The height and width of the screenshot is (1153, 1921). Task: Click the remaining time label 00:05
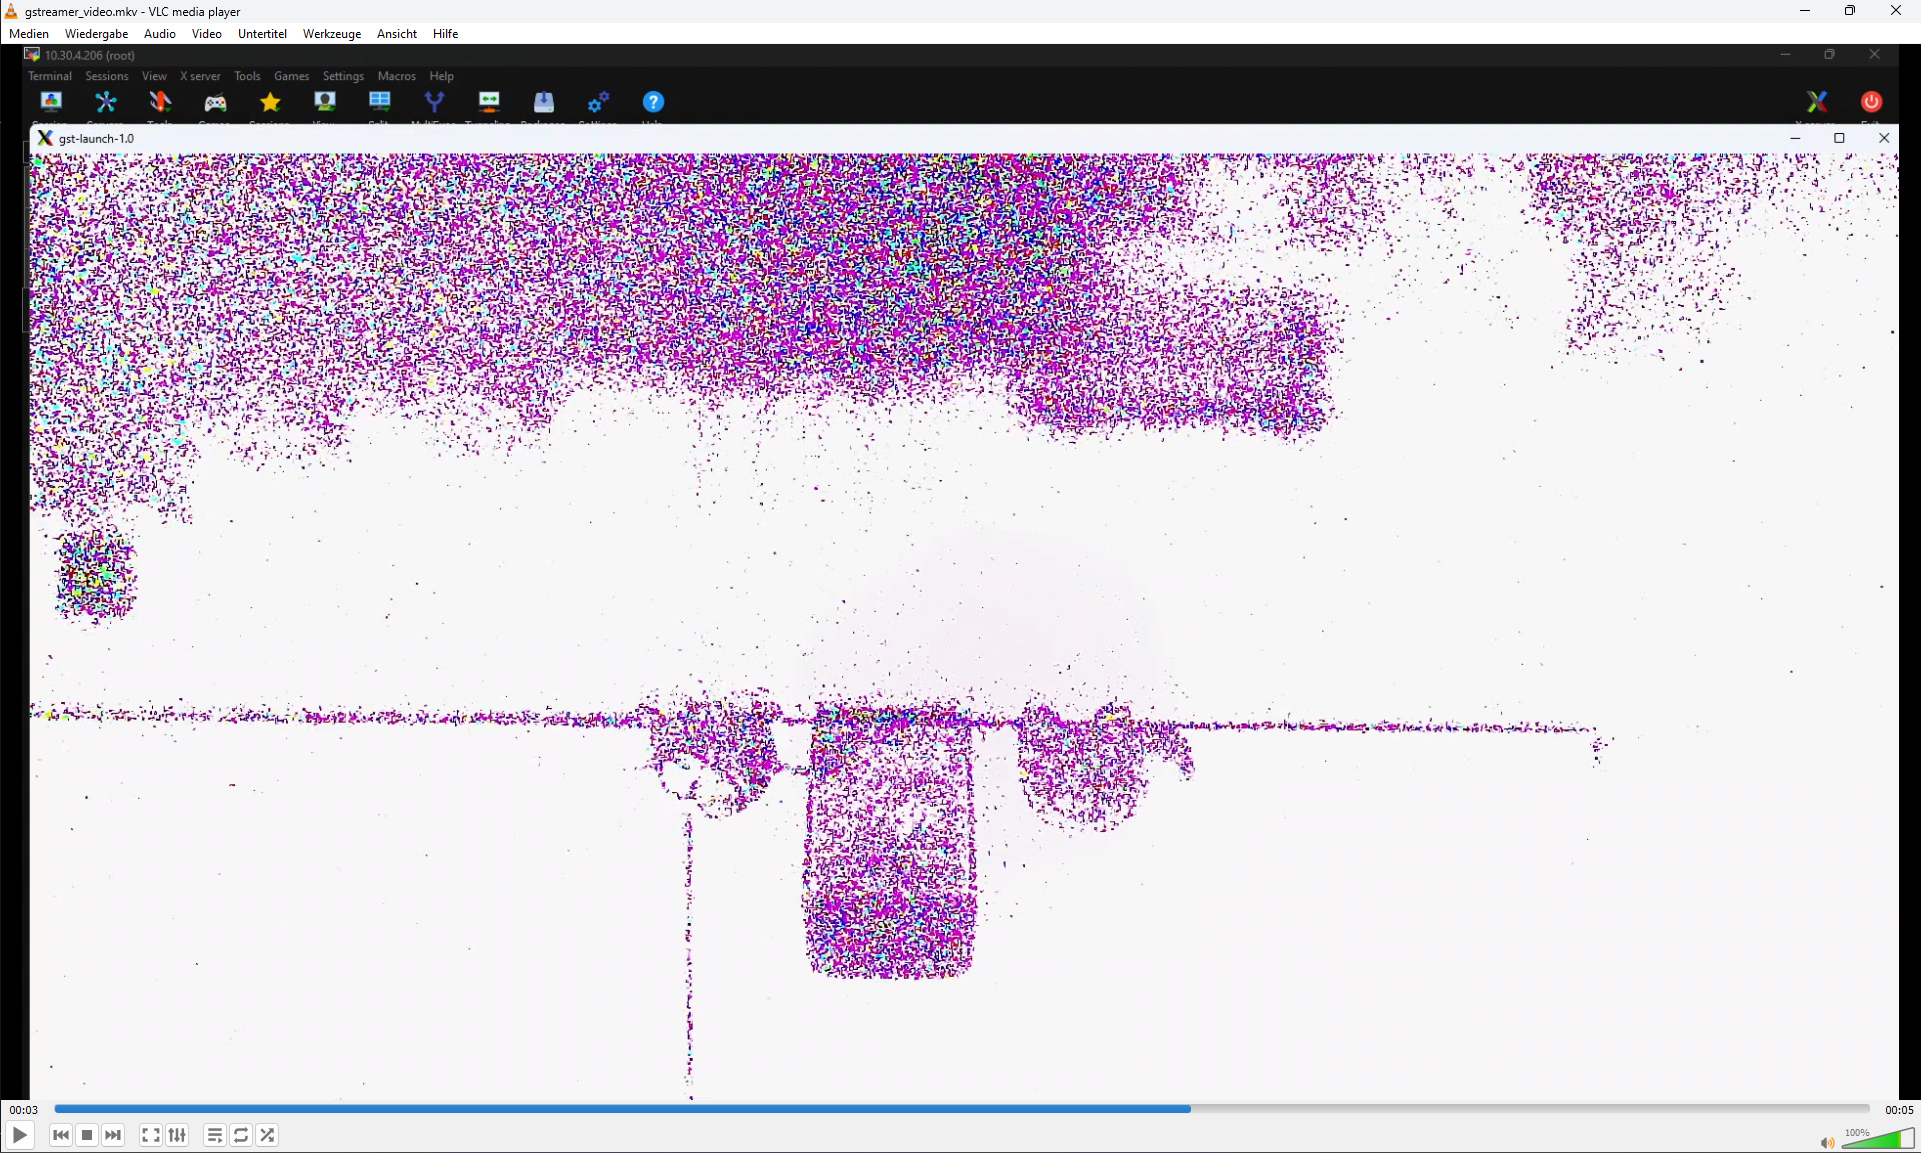(1898, 1109)
